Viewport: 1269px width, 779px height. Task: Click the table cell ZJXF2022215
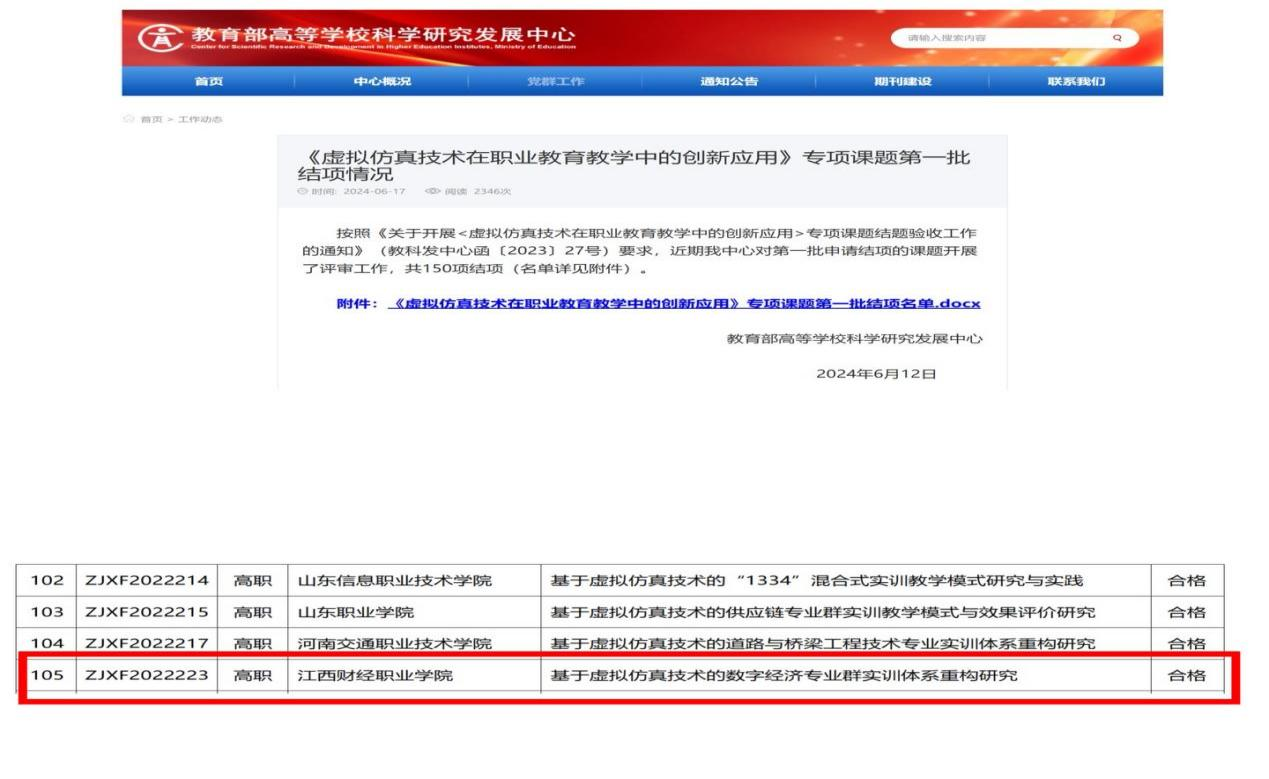(x=147, y=612)
